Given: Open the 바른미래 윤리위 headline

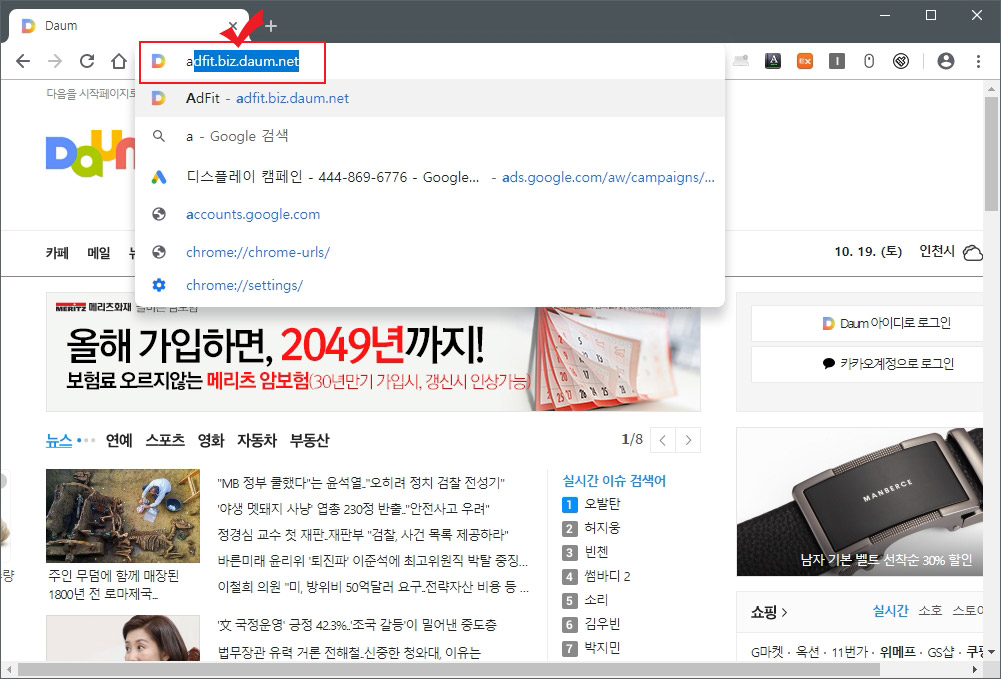Looking at the screenshot, I should click(x=373, y=561).
